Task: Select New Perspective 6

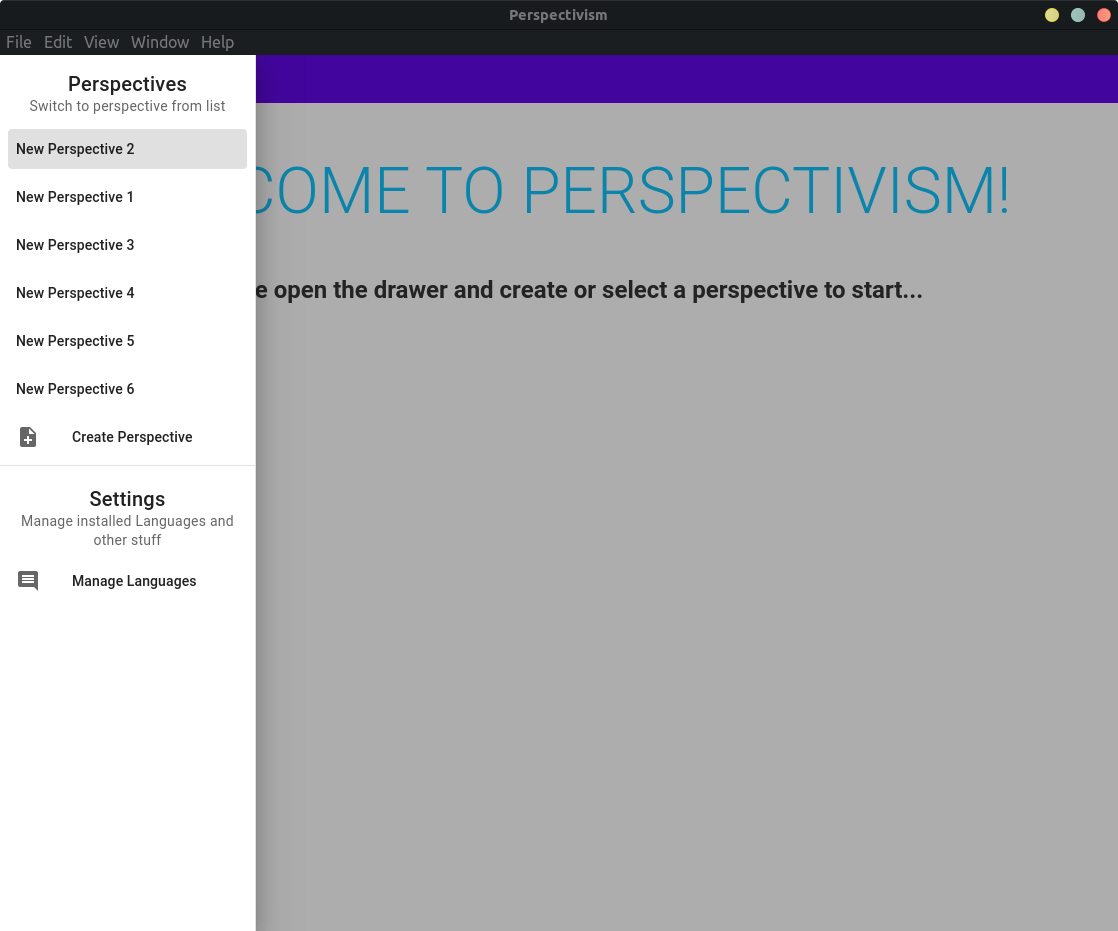Action: 128,389
